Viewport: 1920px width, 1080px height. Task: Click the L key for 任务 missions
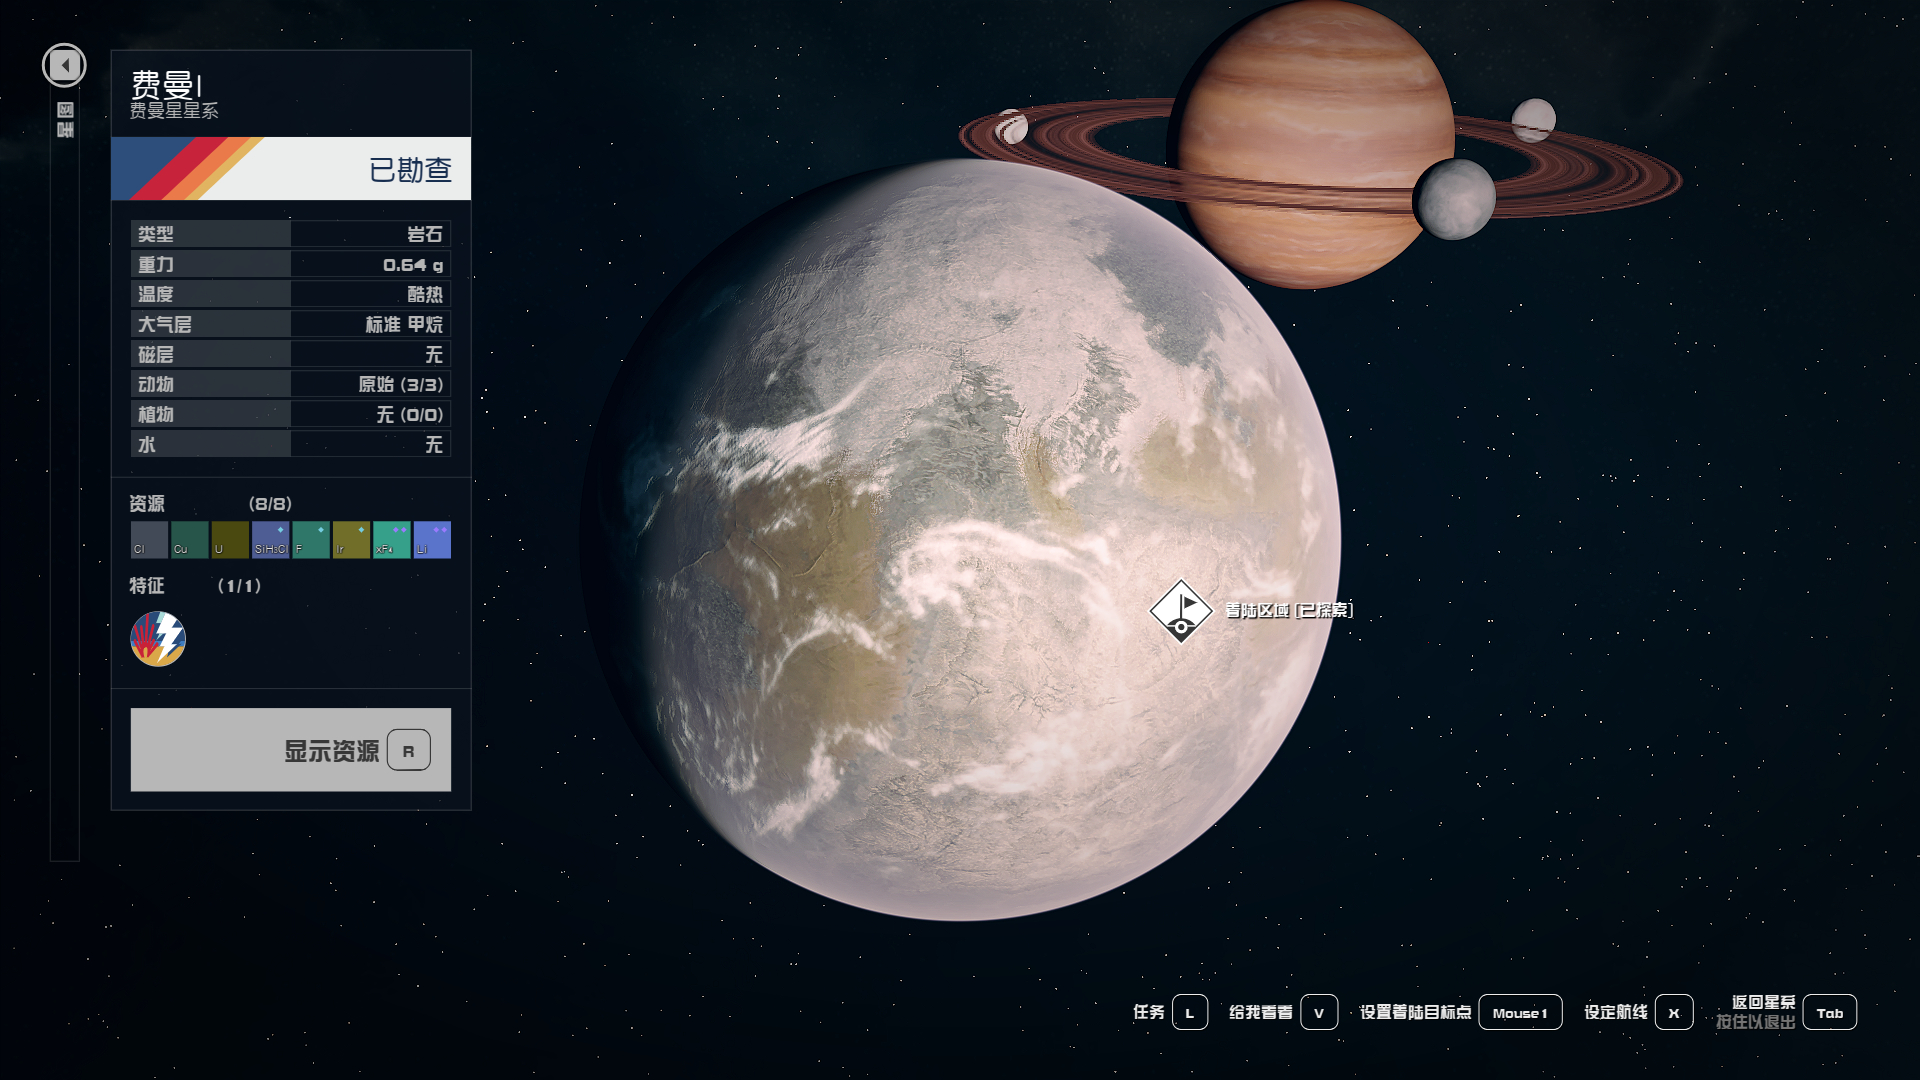coord(1190,1012)
